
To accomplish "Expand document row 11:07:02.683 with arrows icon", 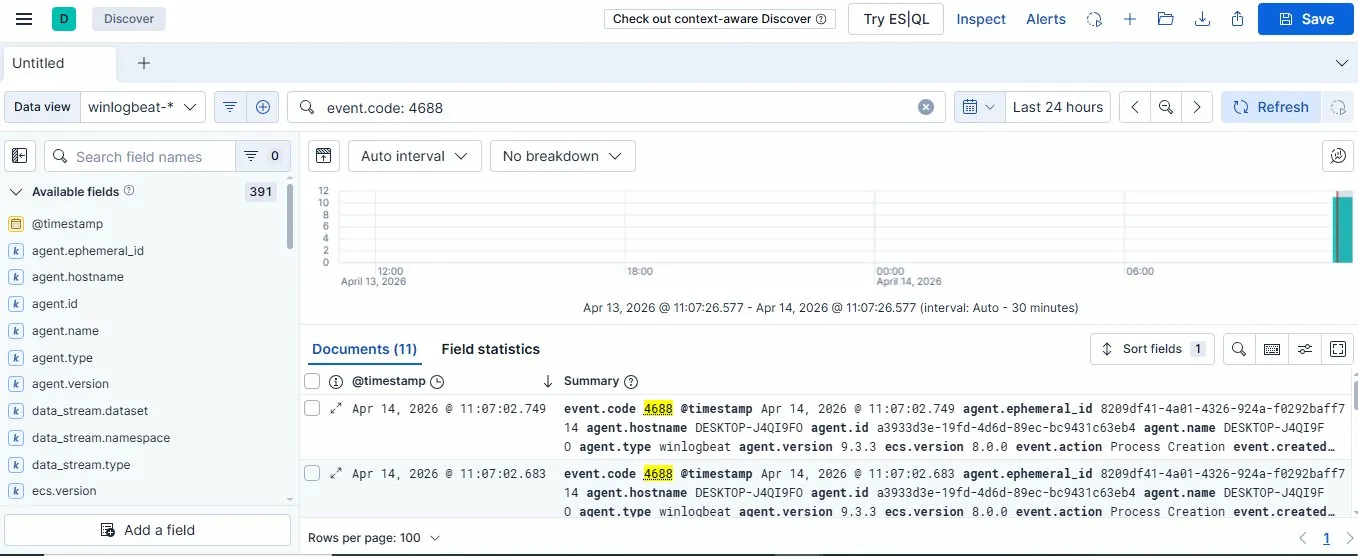I will pos(336,473).
